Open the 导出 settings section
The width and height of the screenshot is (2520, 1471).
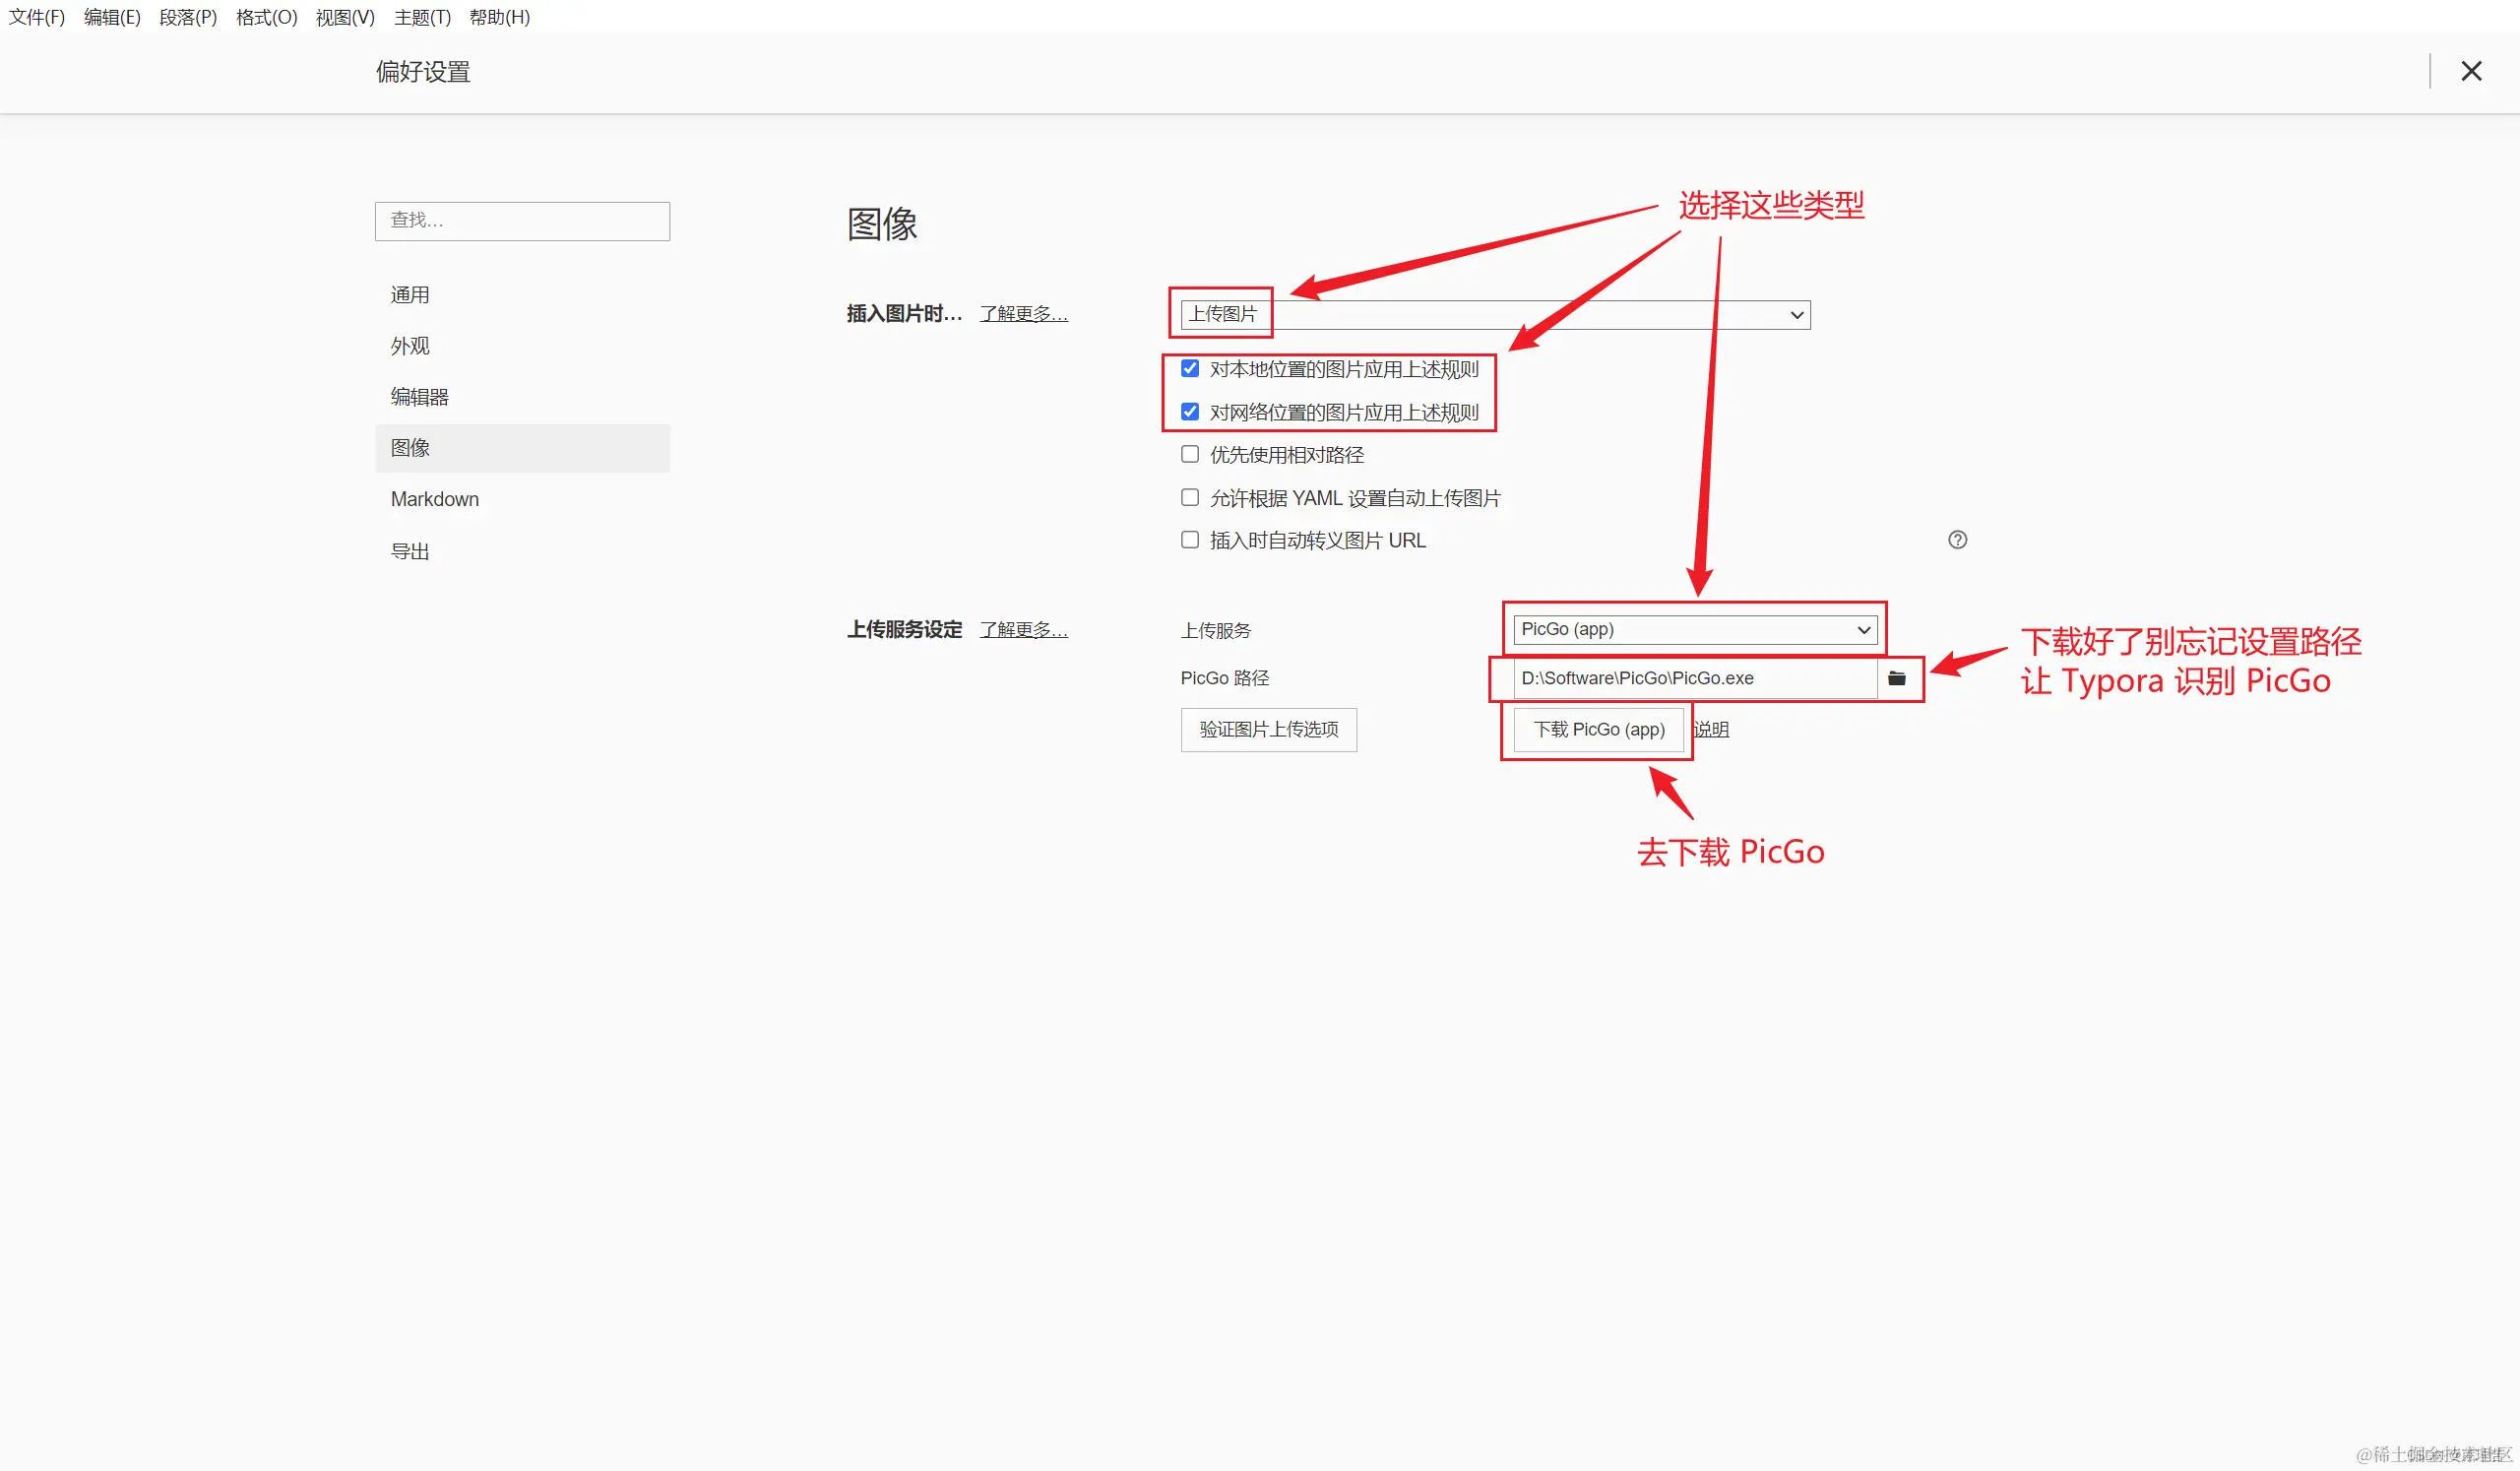409,550
